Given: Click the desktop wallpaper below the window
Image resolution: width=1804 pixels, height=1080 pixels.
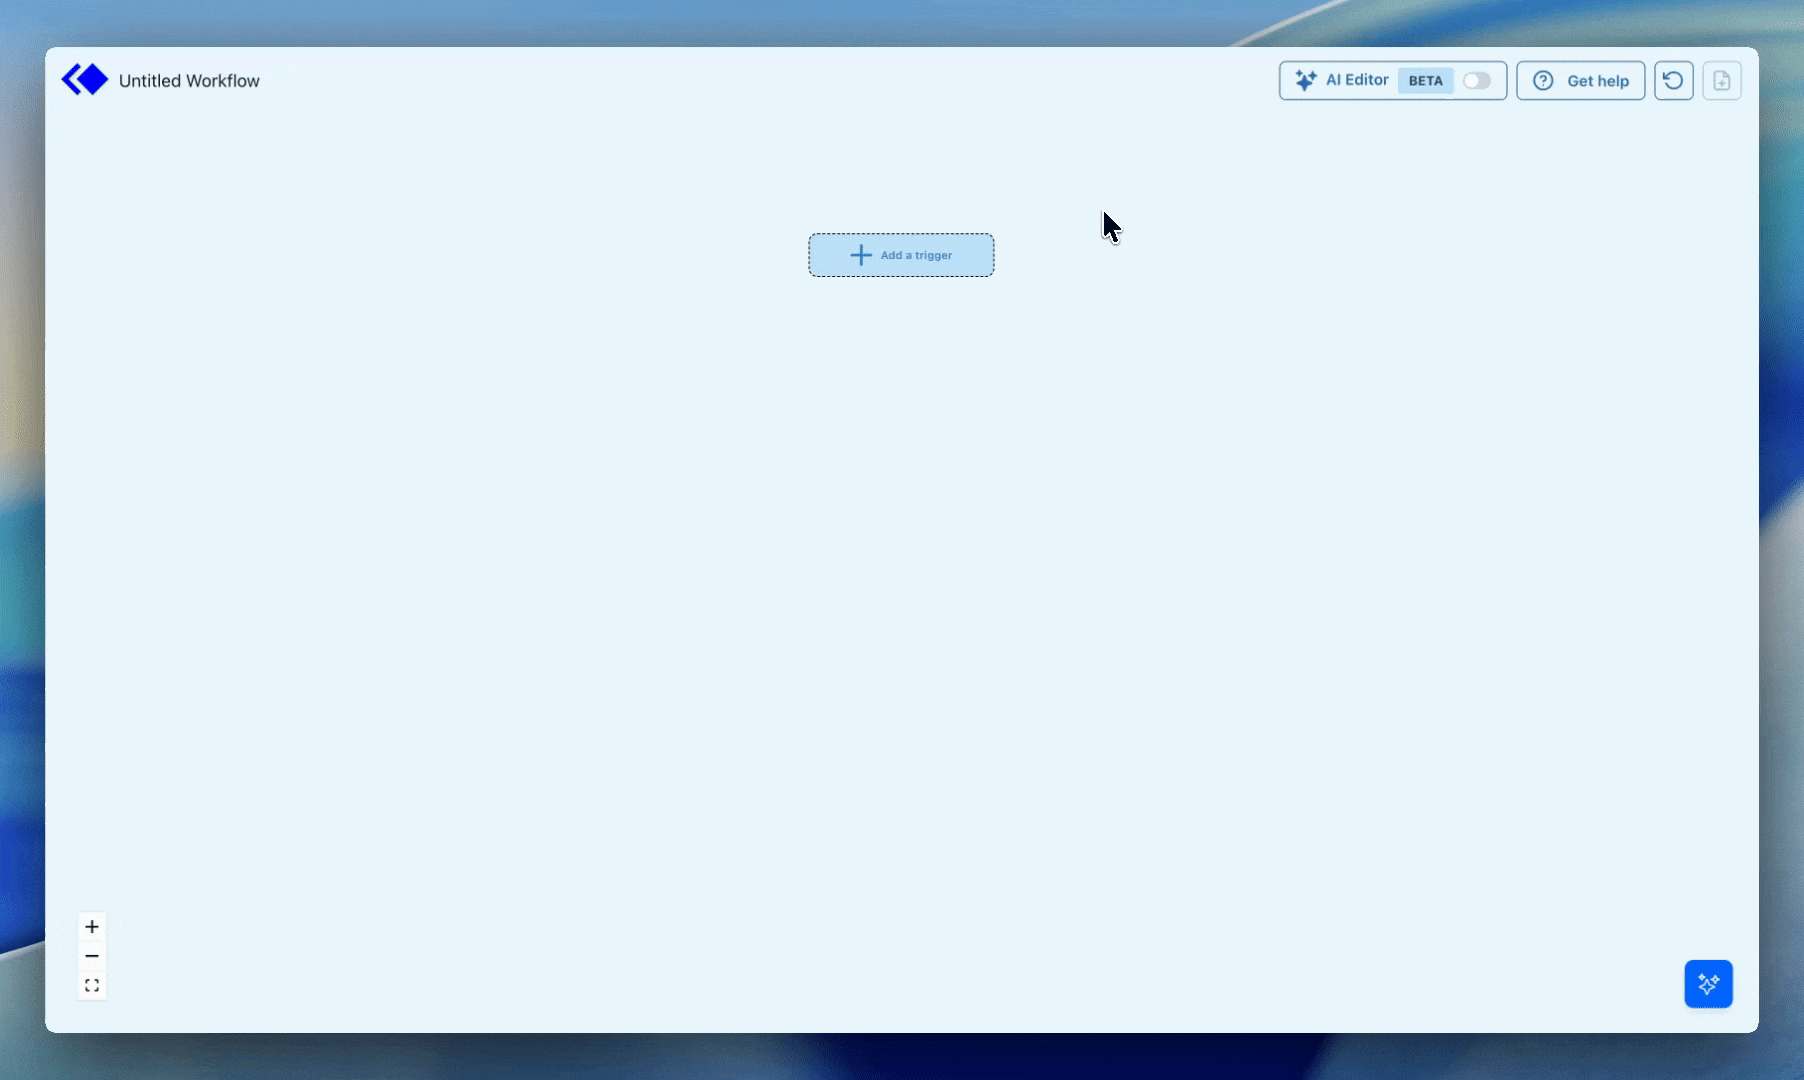Looking at the screenshot, I should pos(900,1058).
